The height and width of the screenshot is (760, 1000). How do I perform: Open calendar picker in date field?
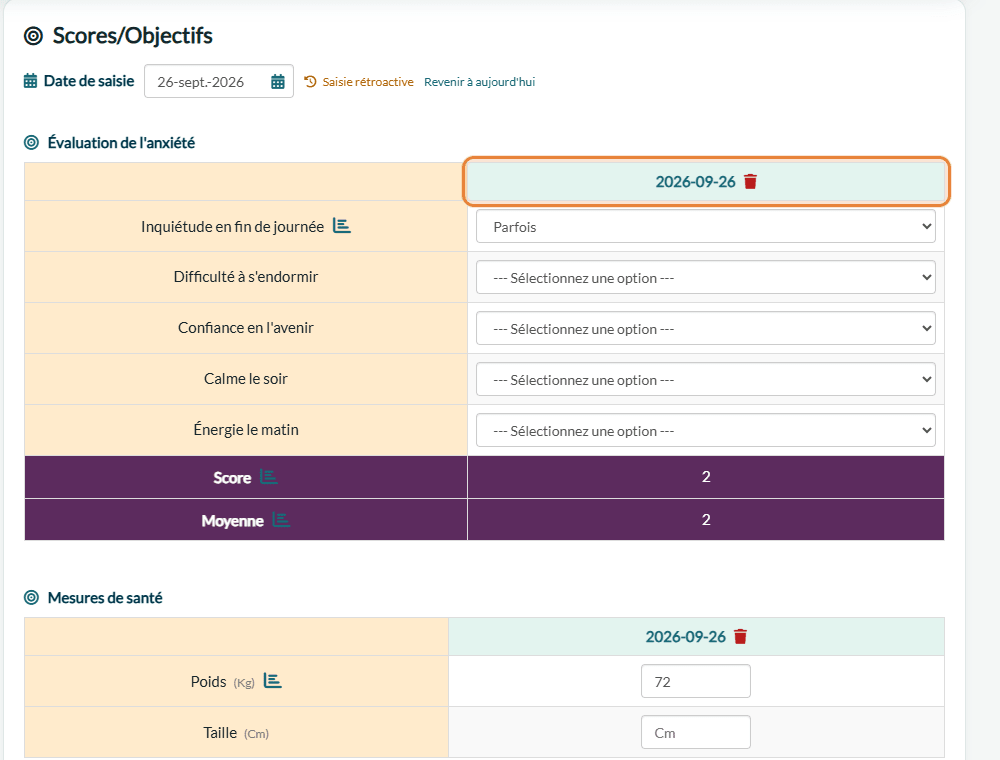[x=277, y=82]
